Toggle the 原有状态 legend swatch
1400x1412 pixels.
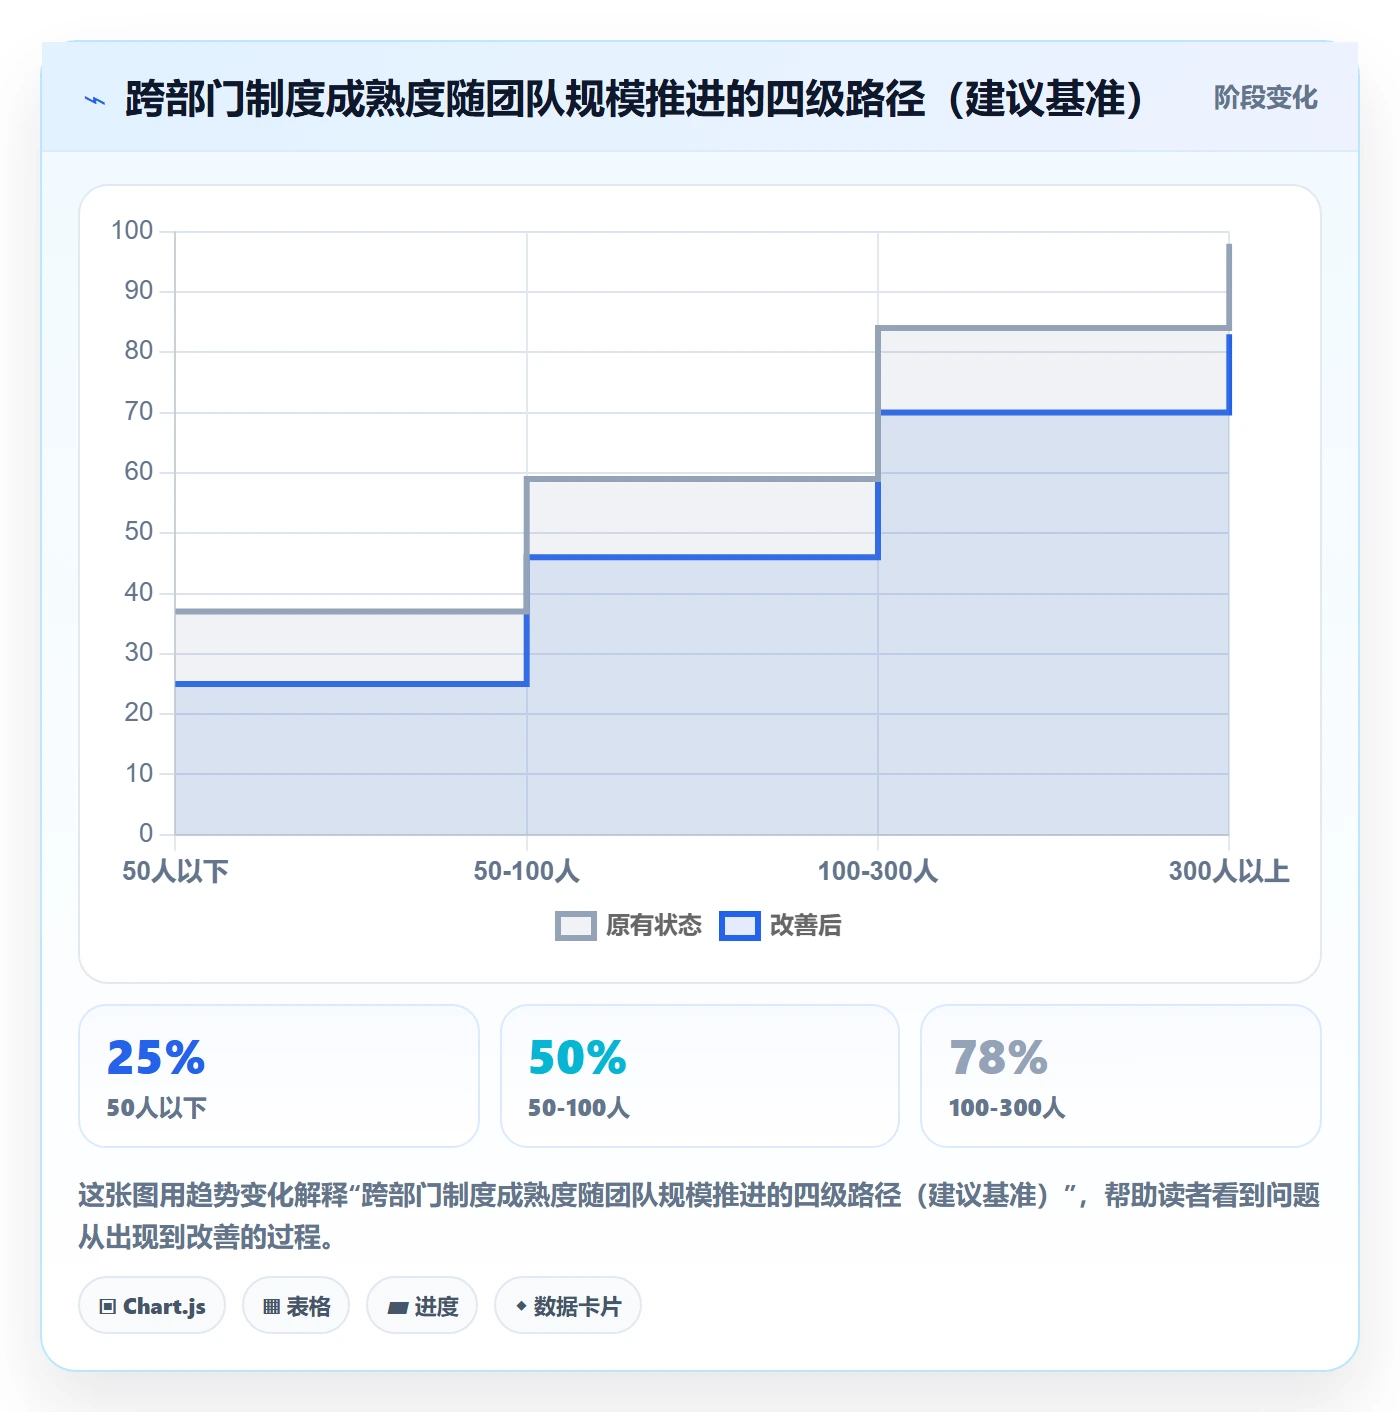click(576, 926)
